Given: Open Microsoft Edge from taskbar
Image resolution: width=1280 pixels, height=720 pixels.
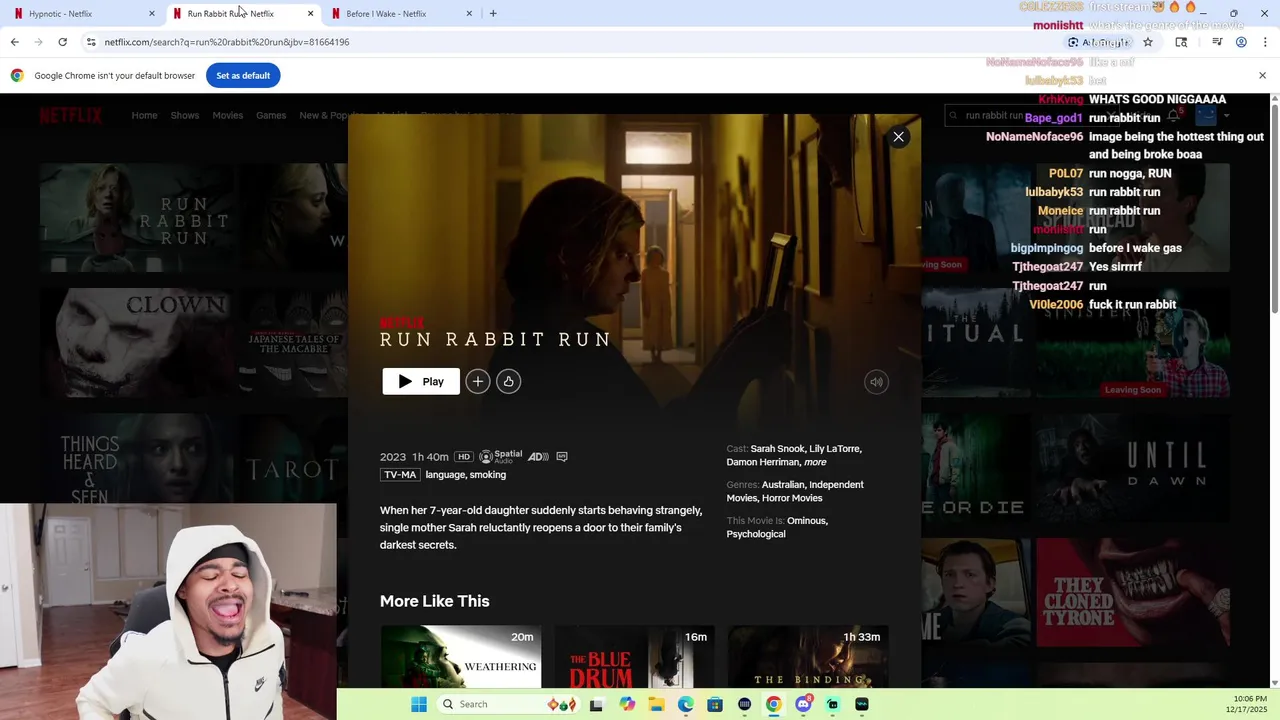Looking at the screenshot, I should [685, 704].
